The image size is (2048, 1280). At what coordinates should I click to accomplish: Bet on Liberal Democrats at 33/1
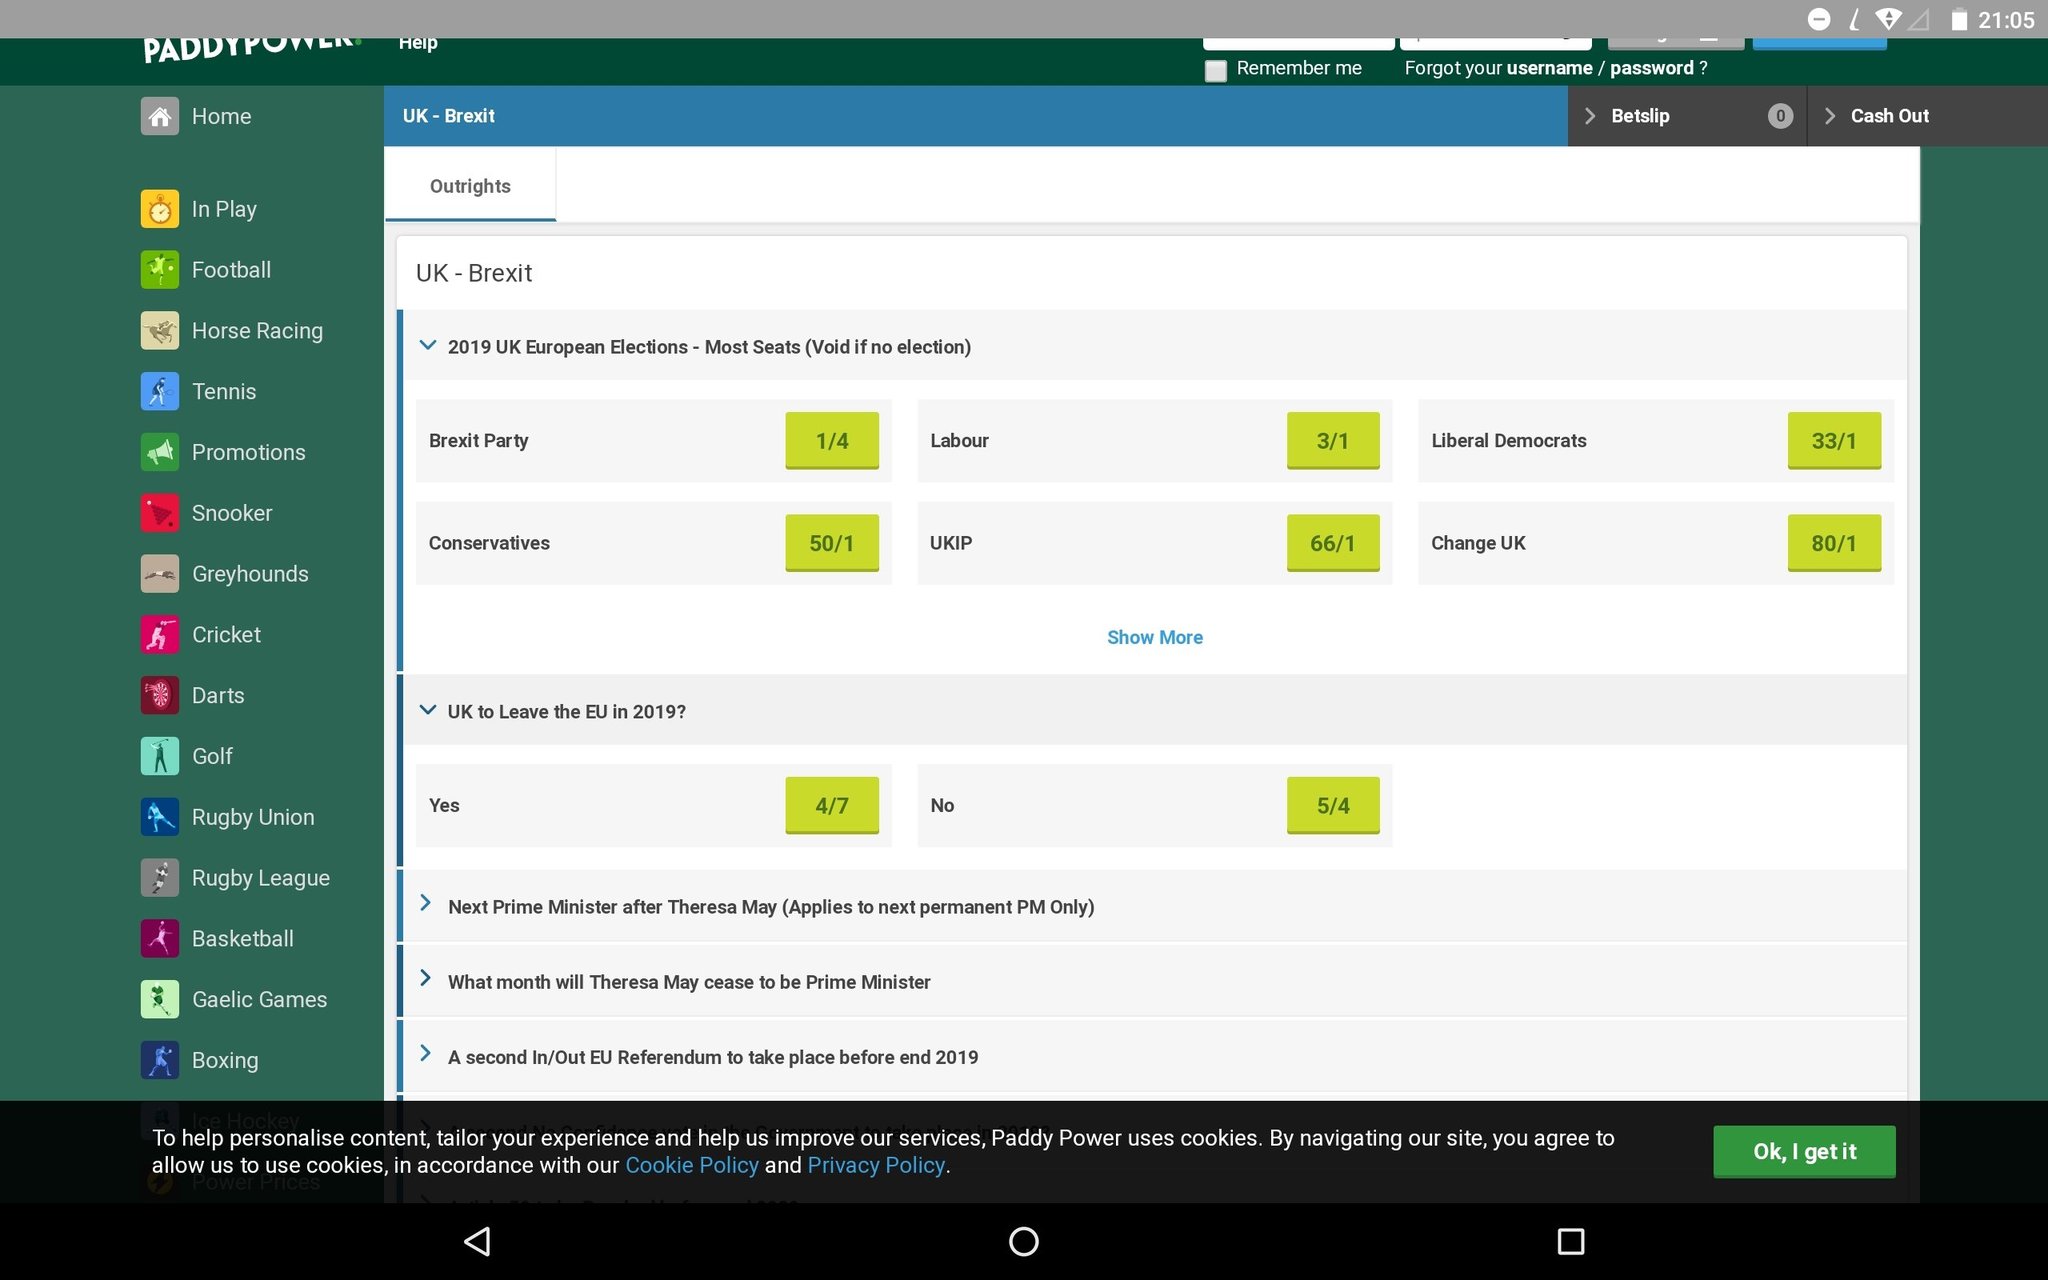pos(1834,441)
